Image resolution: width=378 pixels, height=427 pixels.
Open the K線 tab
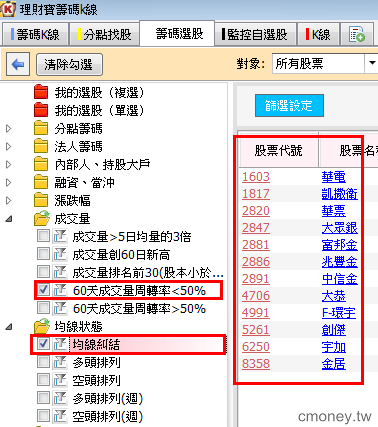pyautogui.click(x=318, y=34)
